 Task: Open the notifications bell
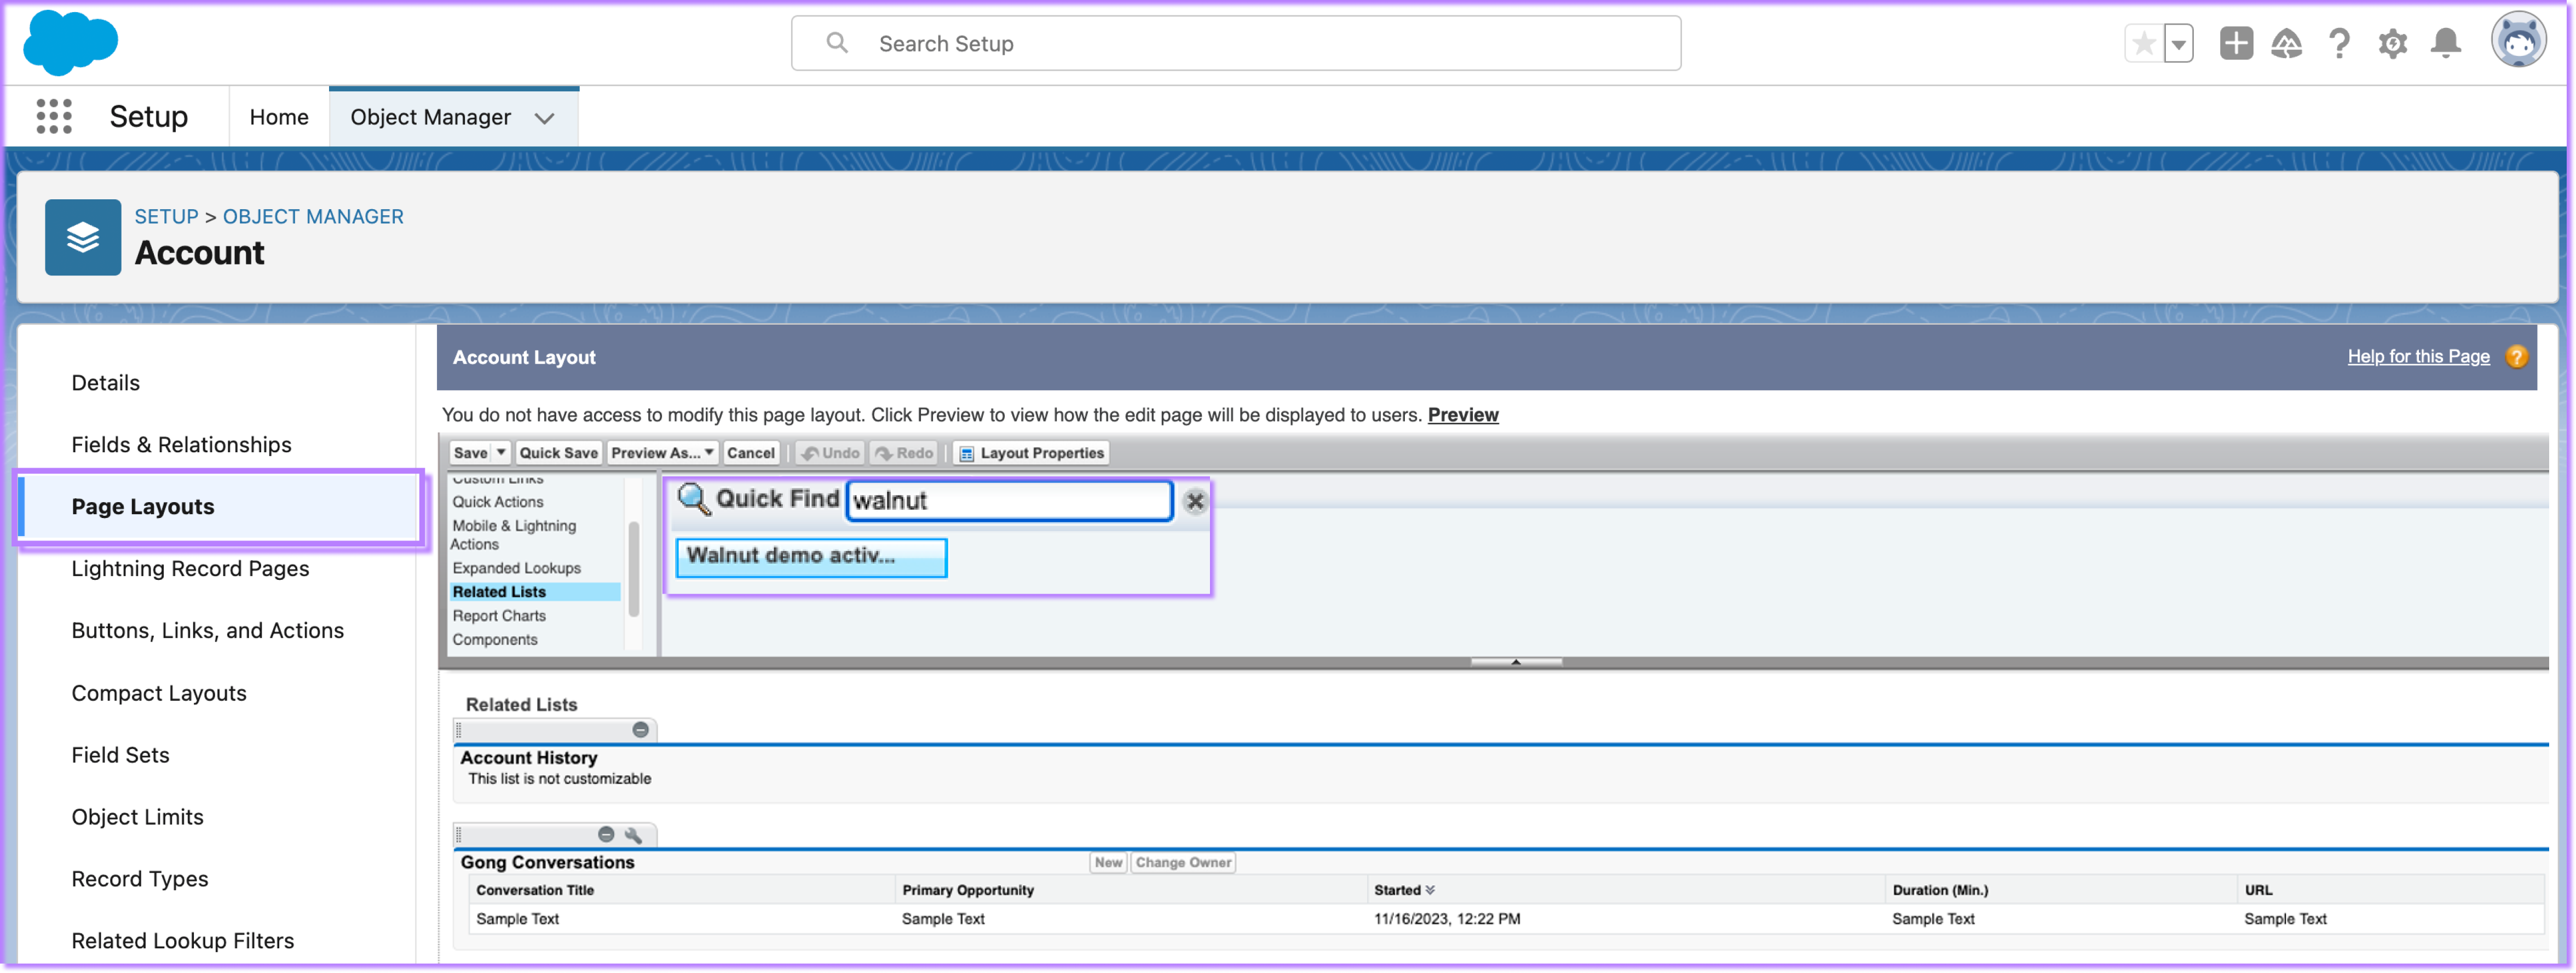coord(2446,43)
